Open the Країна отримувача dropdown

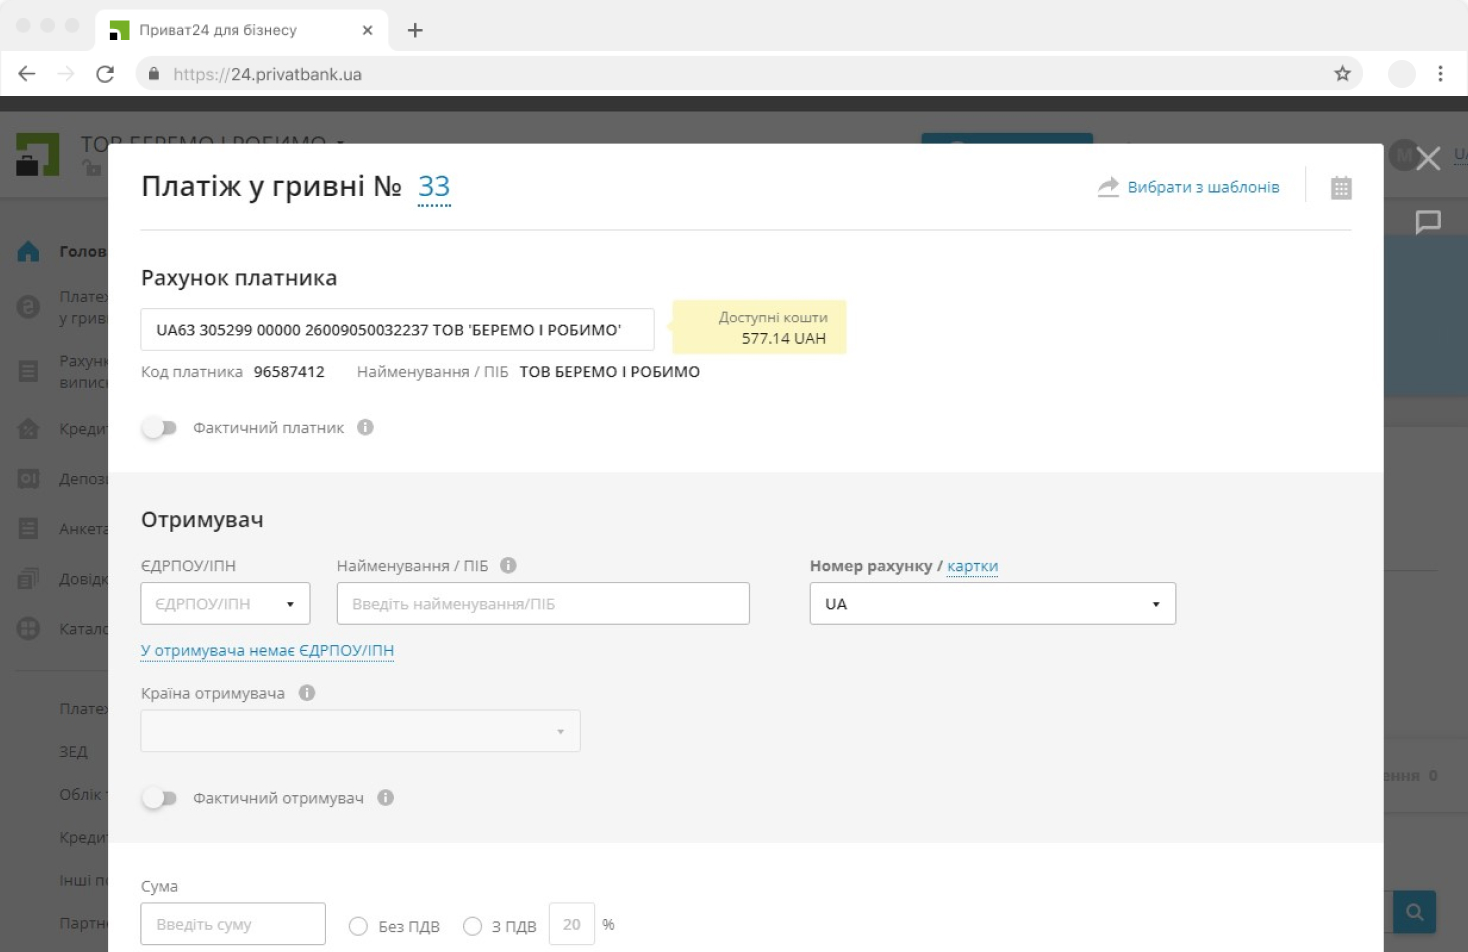[x=360, y=731]
